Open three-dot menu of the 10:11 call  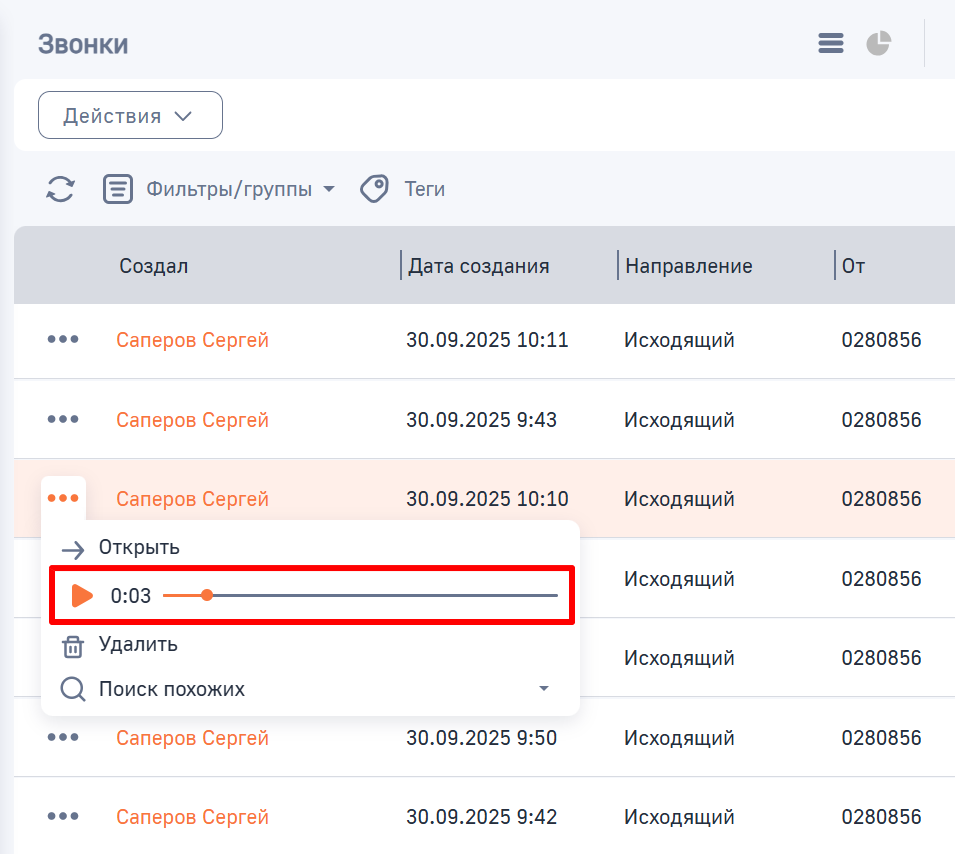63,339
